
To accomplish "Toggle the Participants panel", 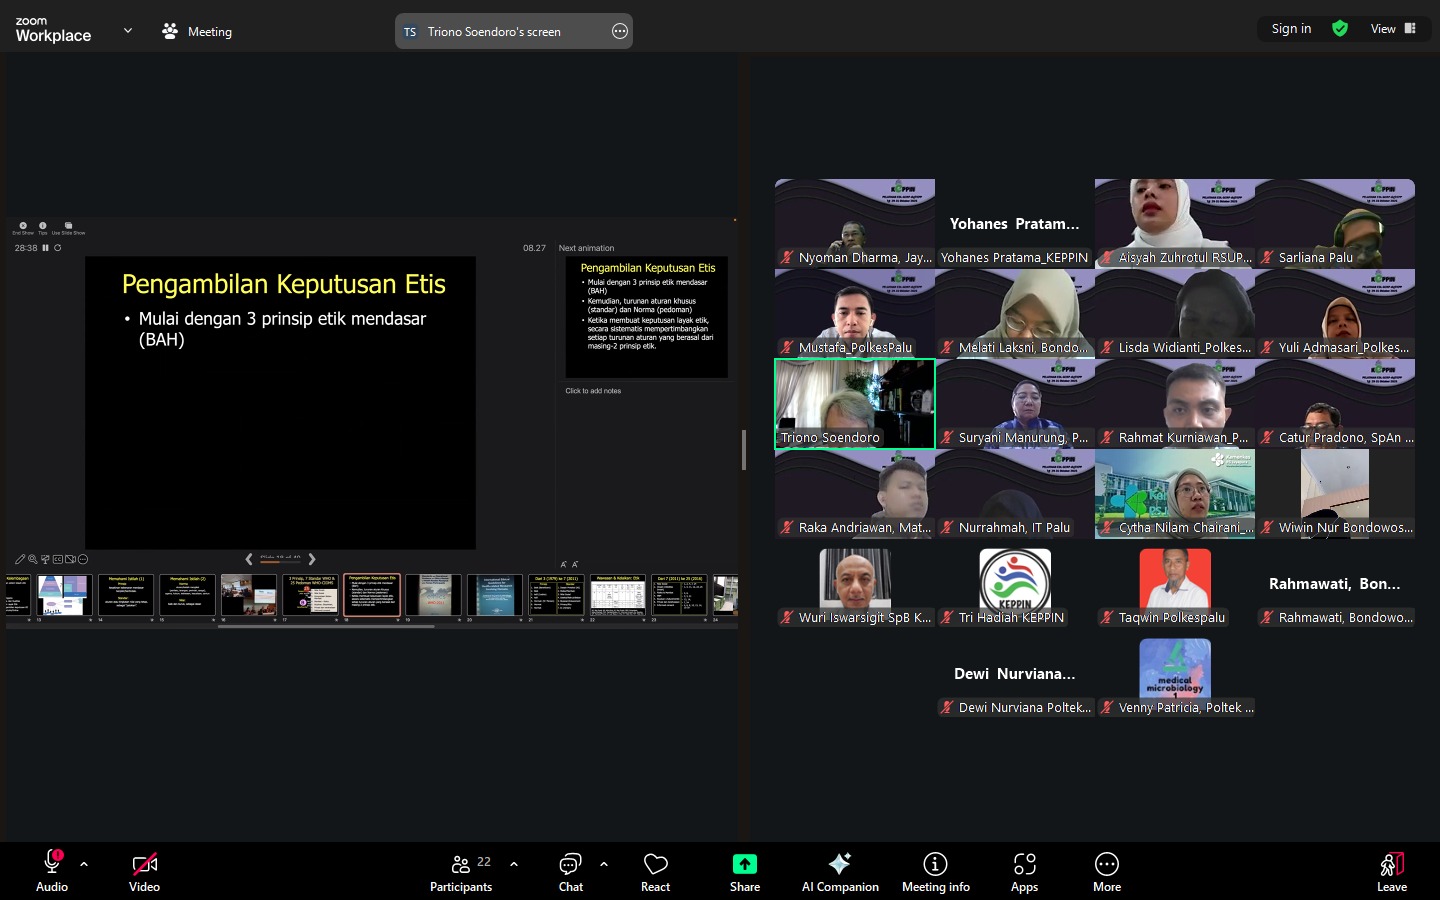I will click(461, 871).
